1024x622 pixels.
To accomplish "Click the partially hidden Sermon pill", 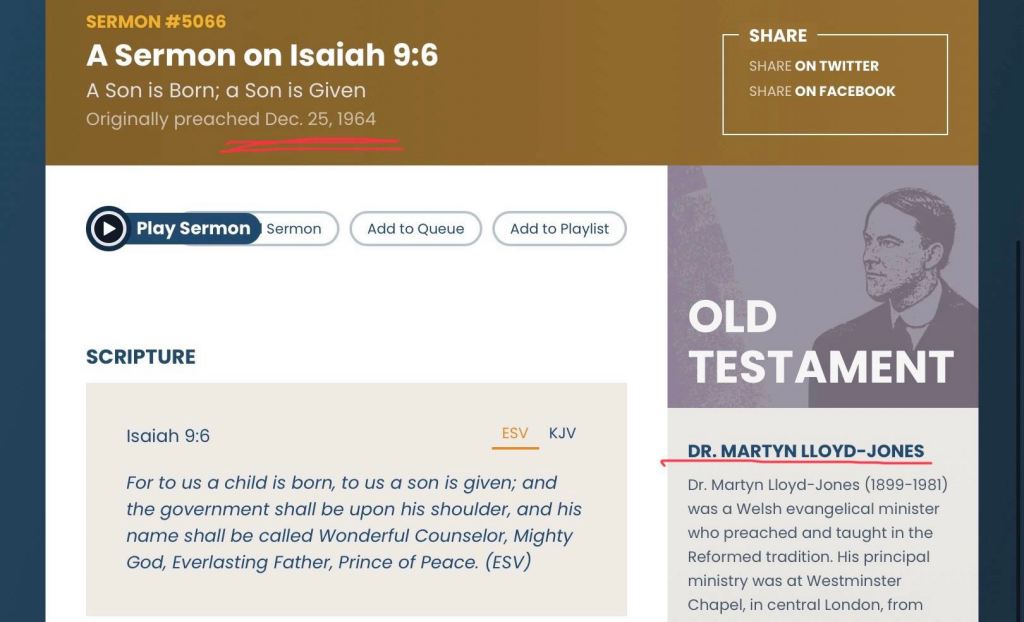I will [296, 229].
